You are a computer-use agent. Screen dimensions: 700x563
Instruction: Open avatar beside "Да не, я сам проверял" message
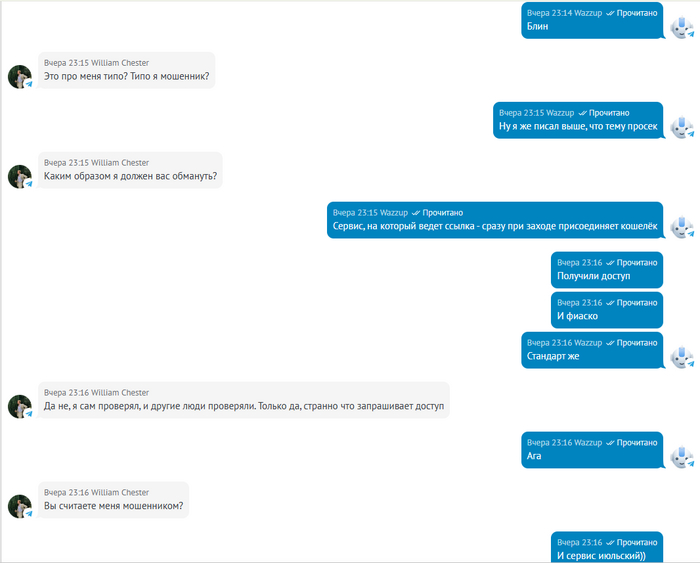19,407
